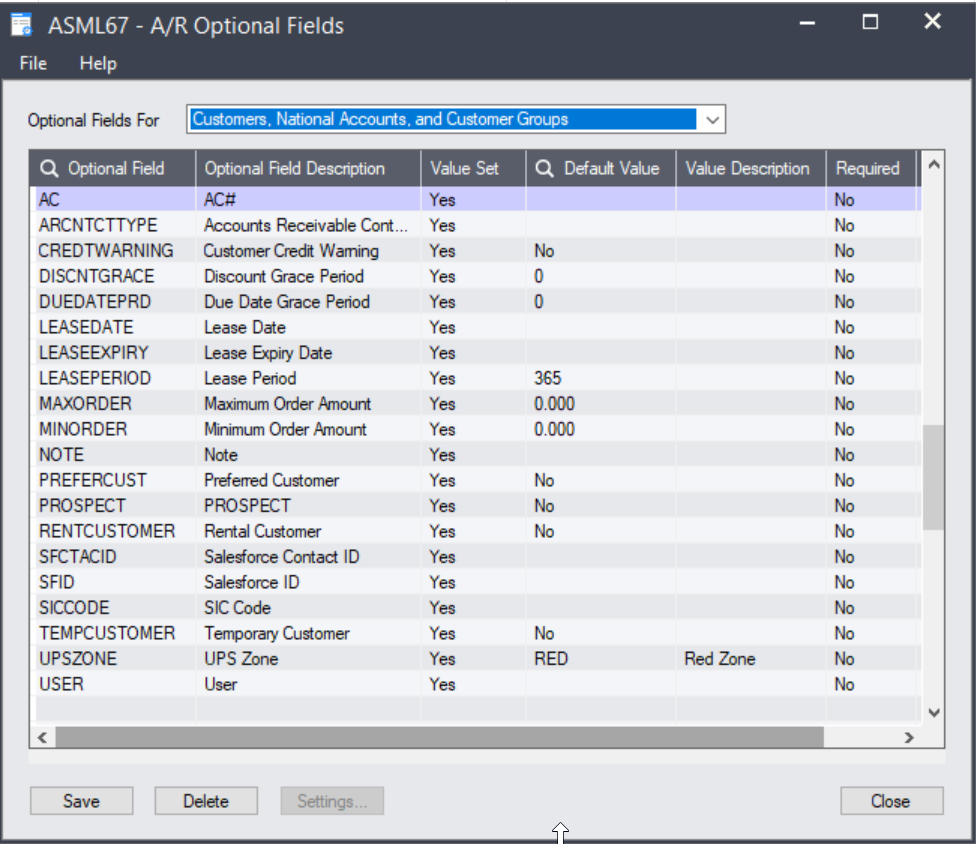Click the Sage app icon in title bar
The height and width of the screenshot is (844, 976).
tap(22, 24)
